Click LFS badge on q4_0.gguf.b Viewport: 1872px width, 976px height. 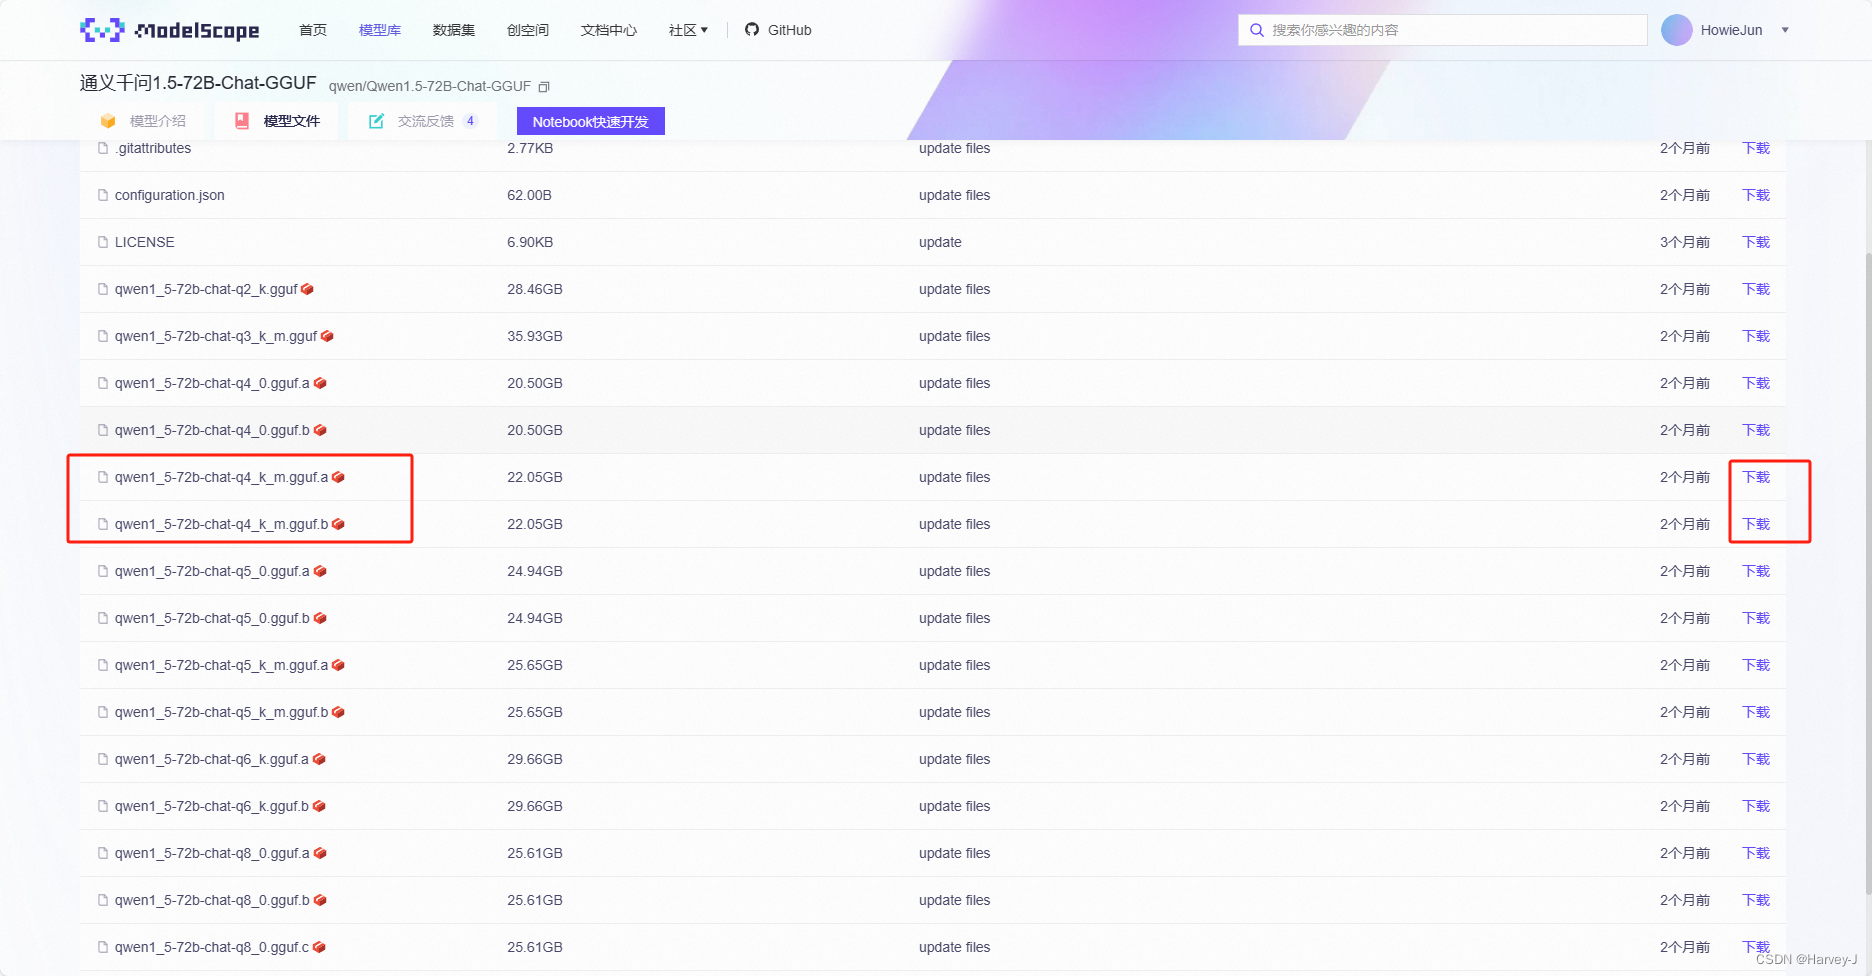(320, 430)
